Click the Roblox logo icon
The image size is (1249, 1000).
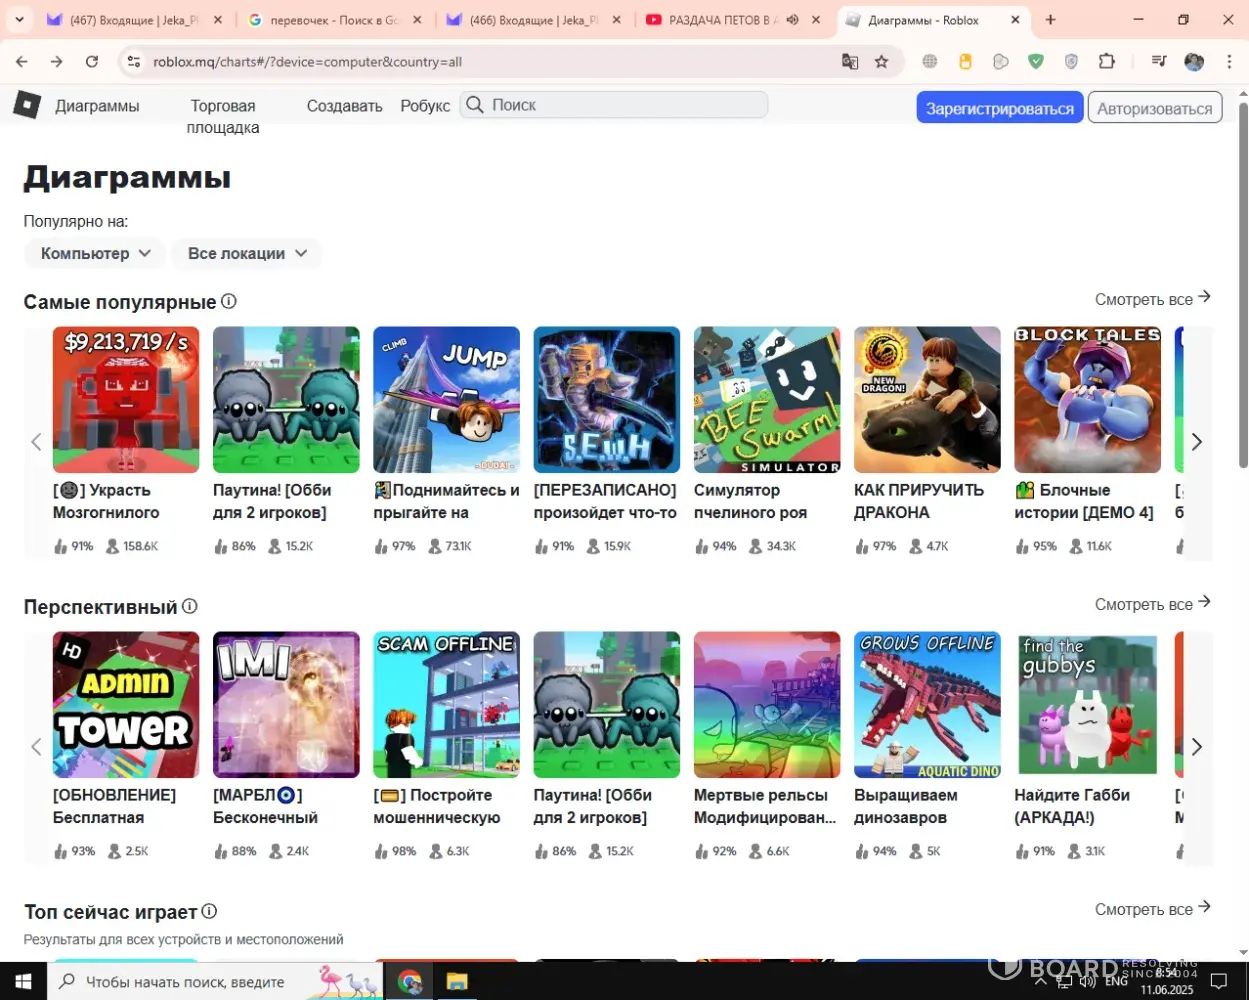(27, 104)
